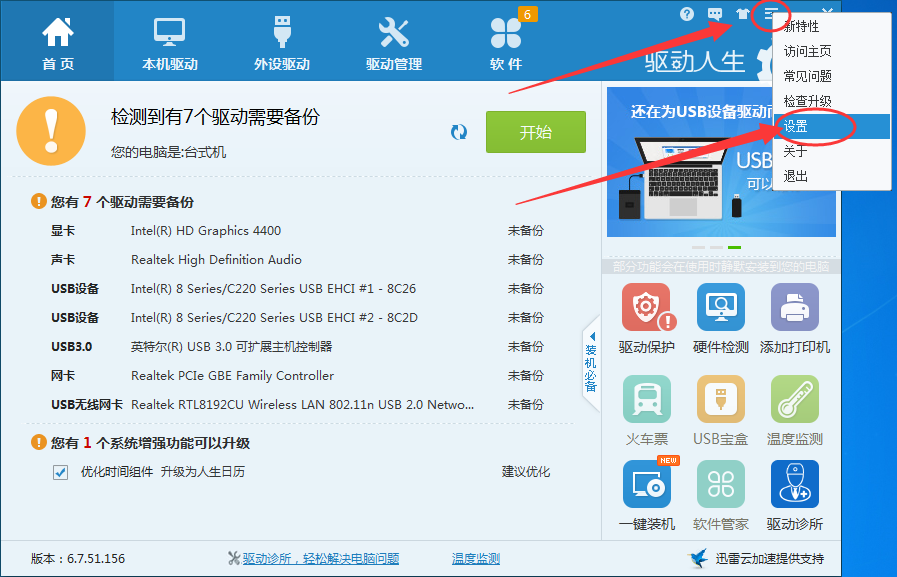Screen dimensions: 897x577
Task: Click the refresh rescan icon
Action: (459, 131)
